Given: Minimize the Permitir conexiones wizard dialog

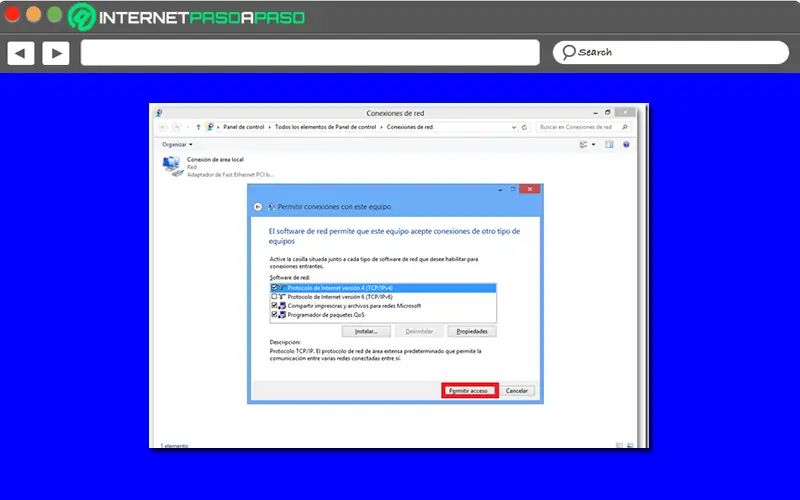Looking at the screenshot, I should (x=500, y=189).
